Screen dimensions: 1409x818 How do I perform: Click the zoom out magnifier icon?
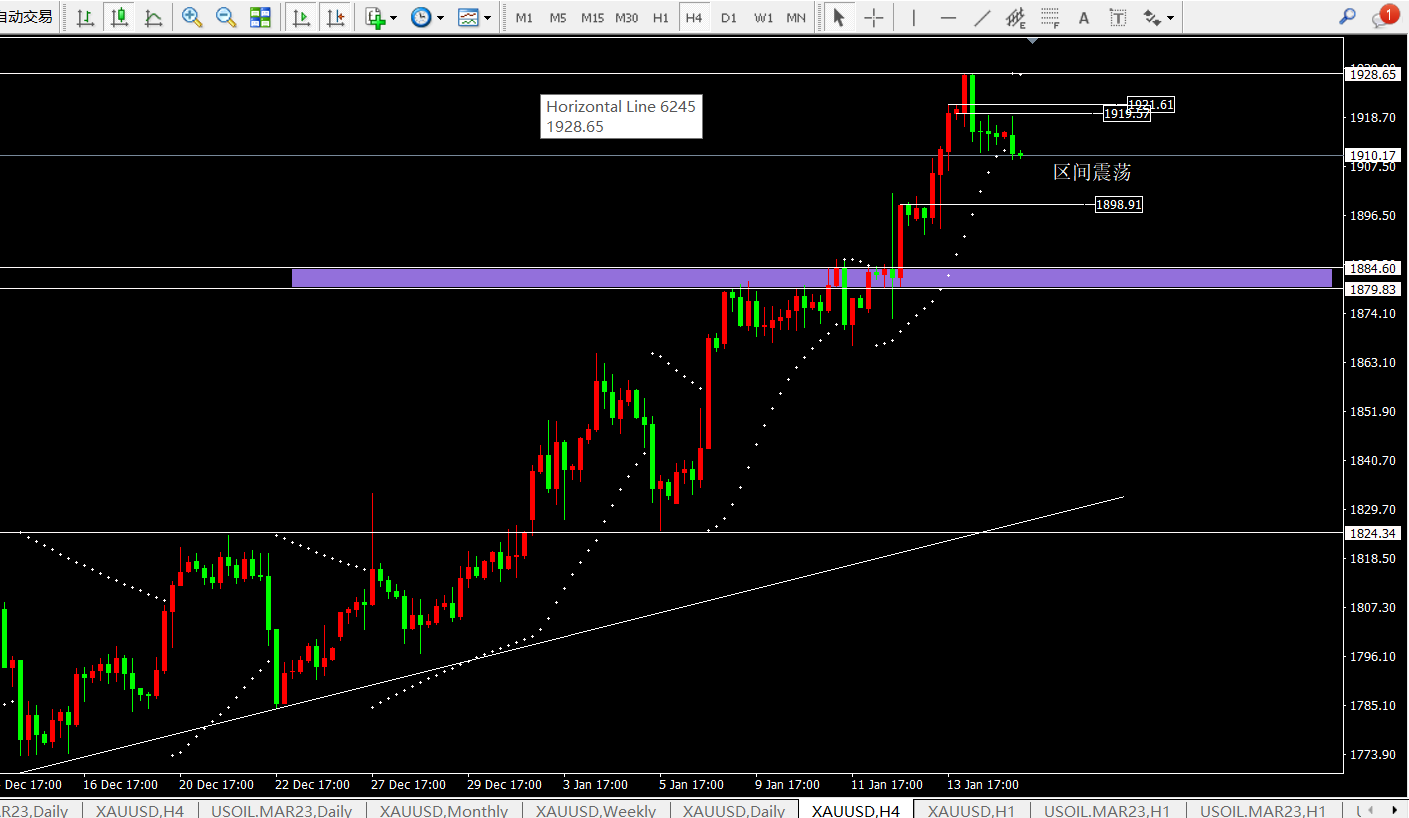(x=226, y=17)
